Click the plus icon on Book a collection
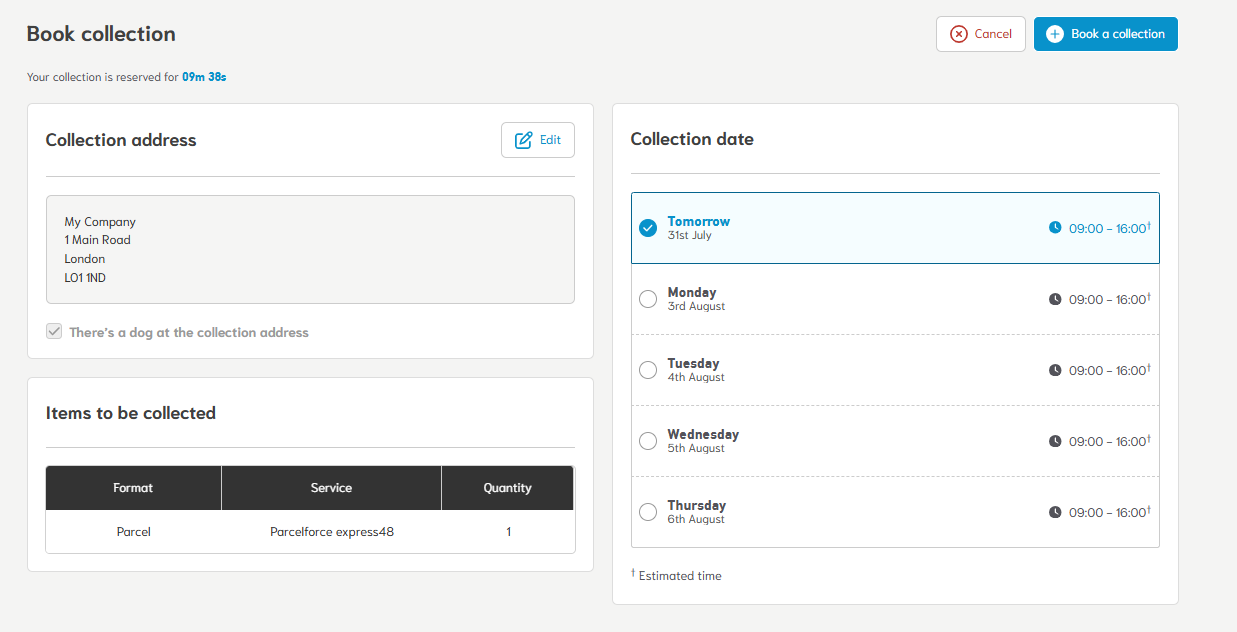This screenshot has width=1237, height=632. 1055,34
